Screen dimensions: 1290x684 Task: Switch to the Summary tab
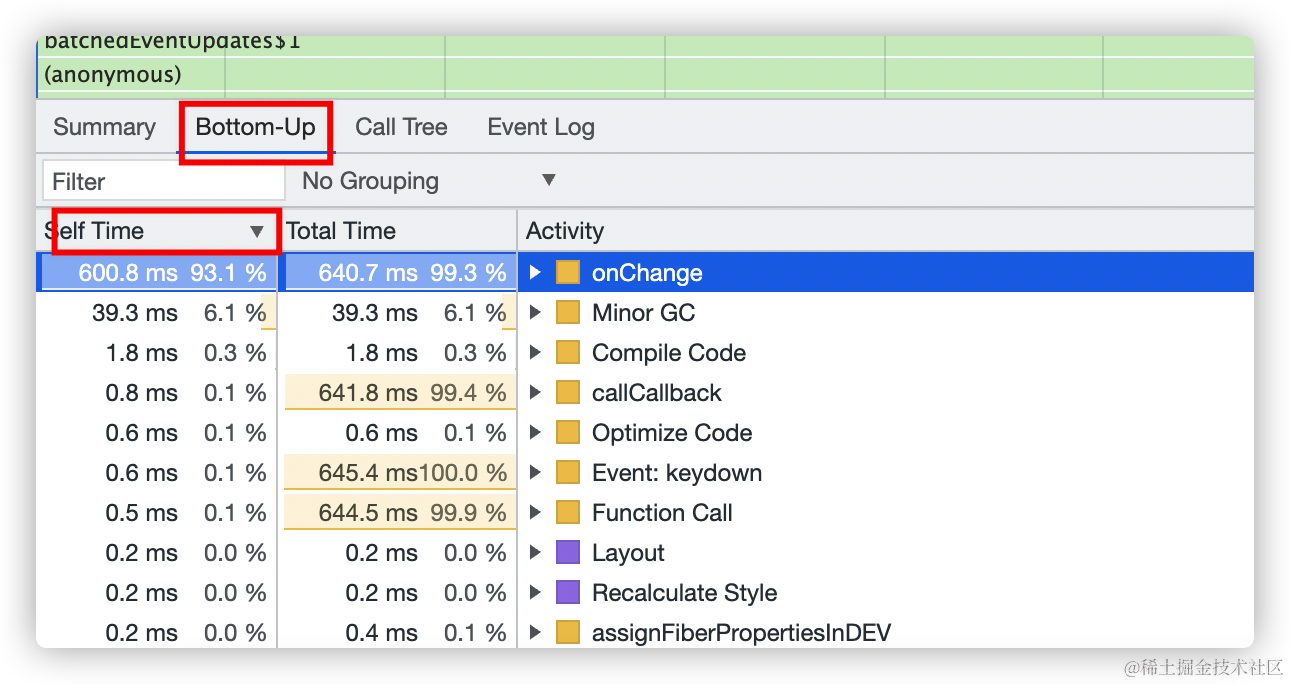(104, 127)
